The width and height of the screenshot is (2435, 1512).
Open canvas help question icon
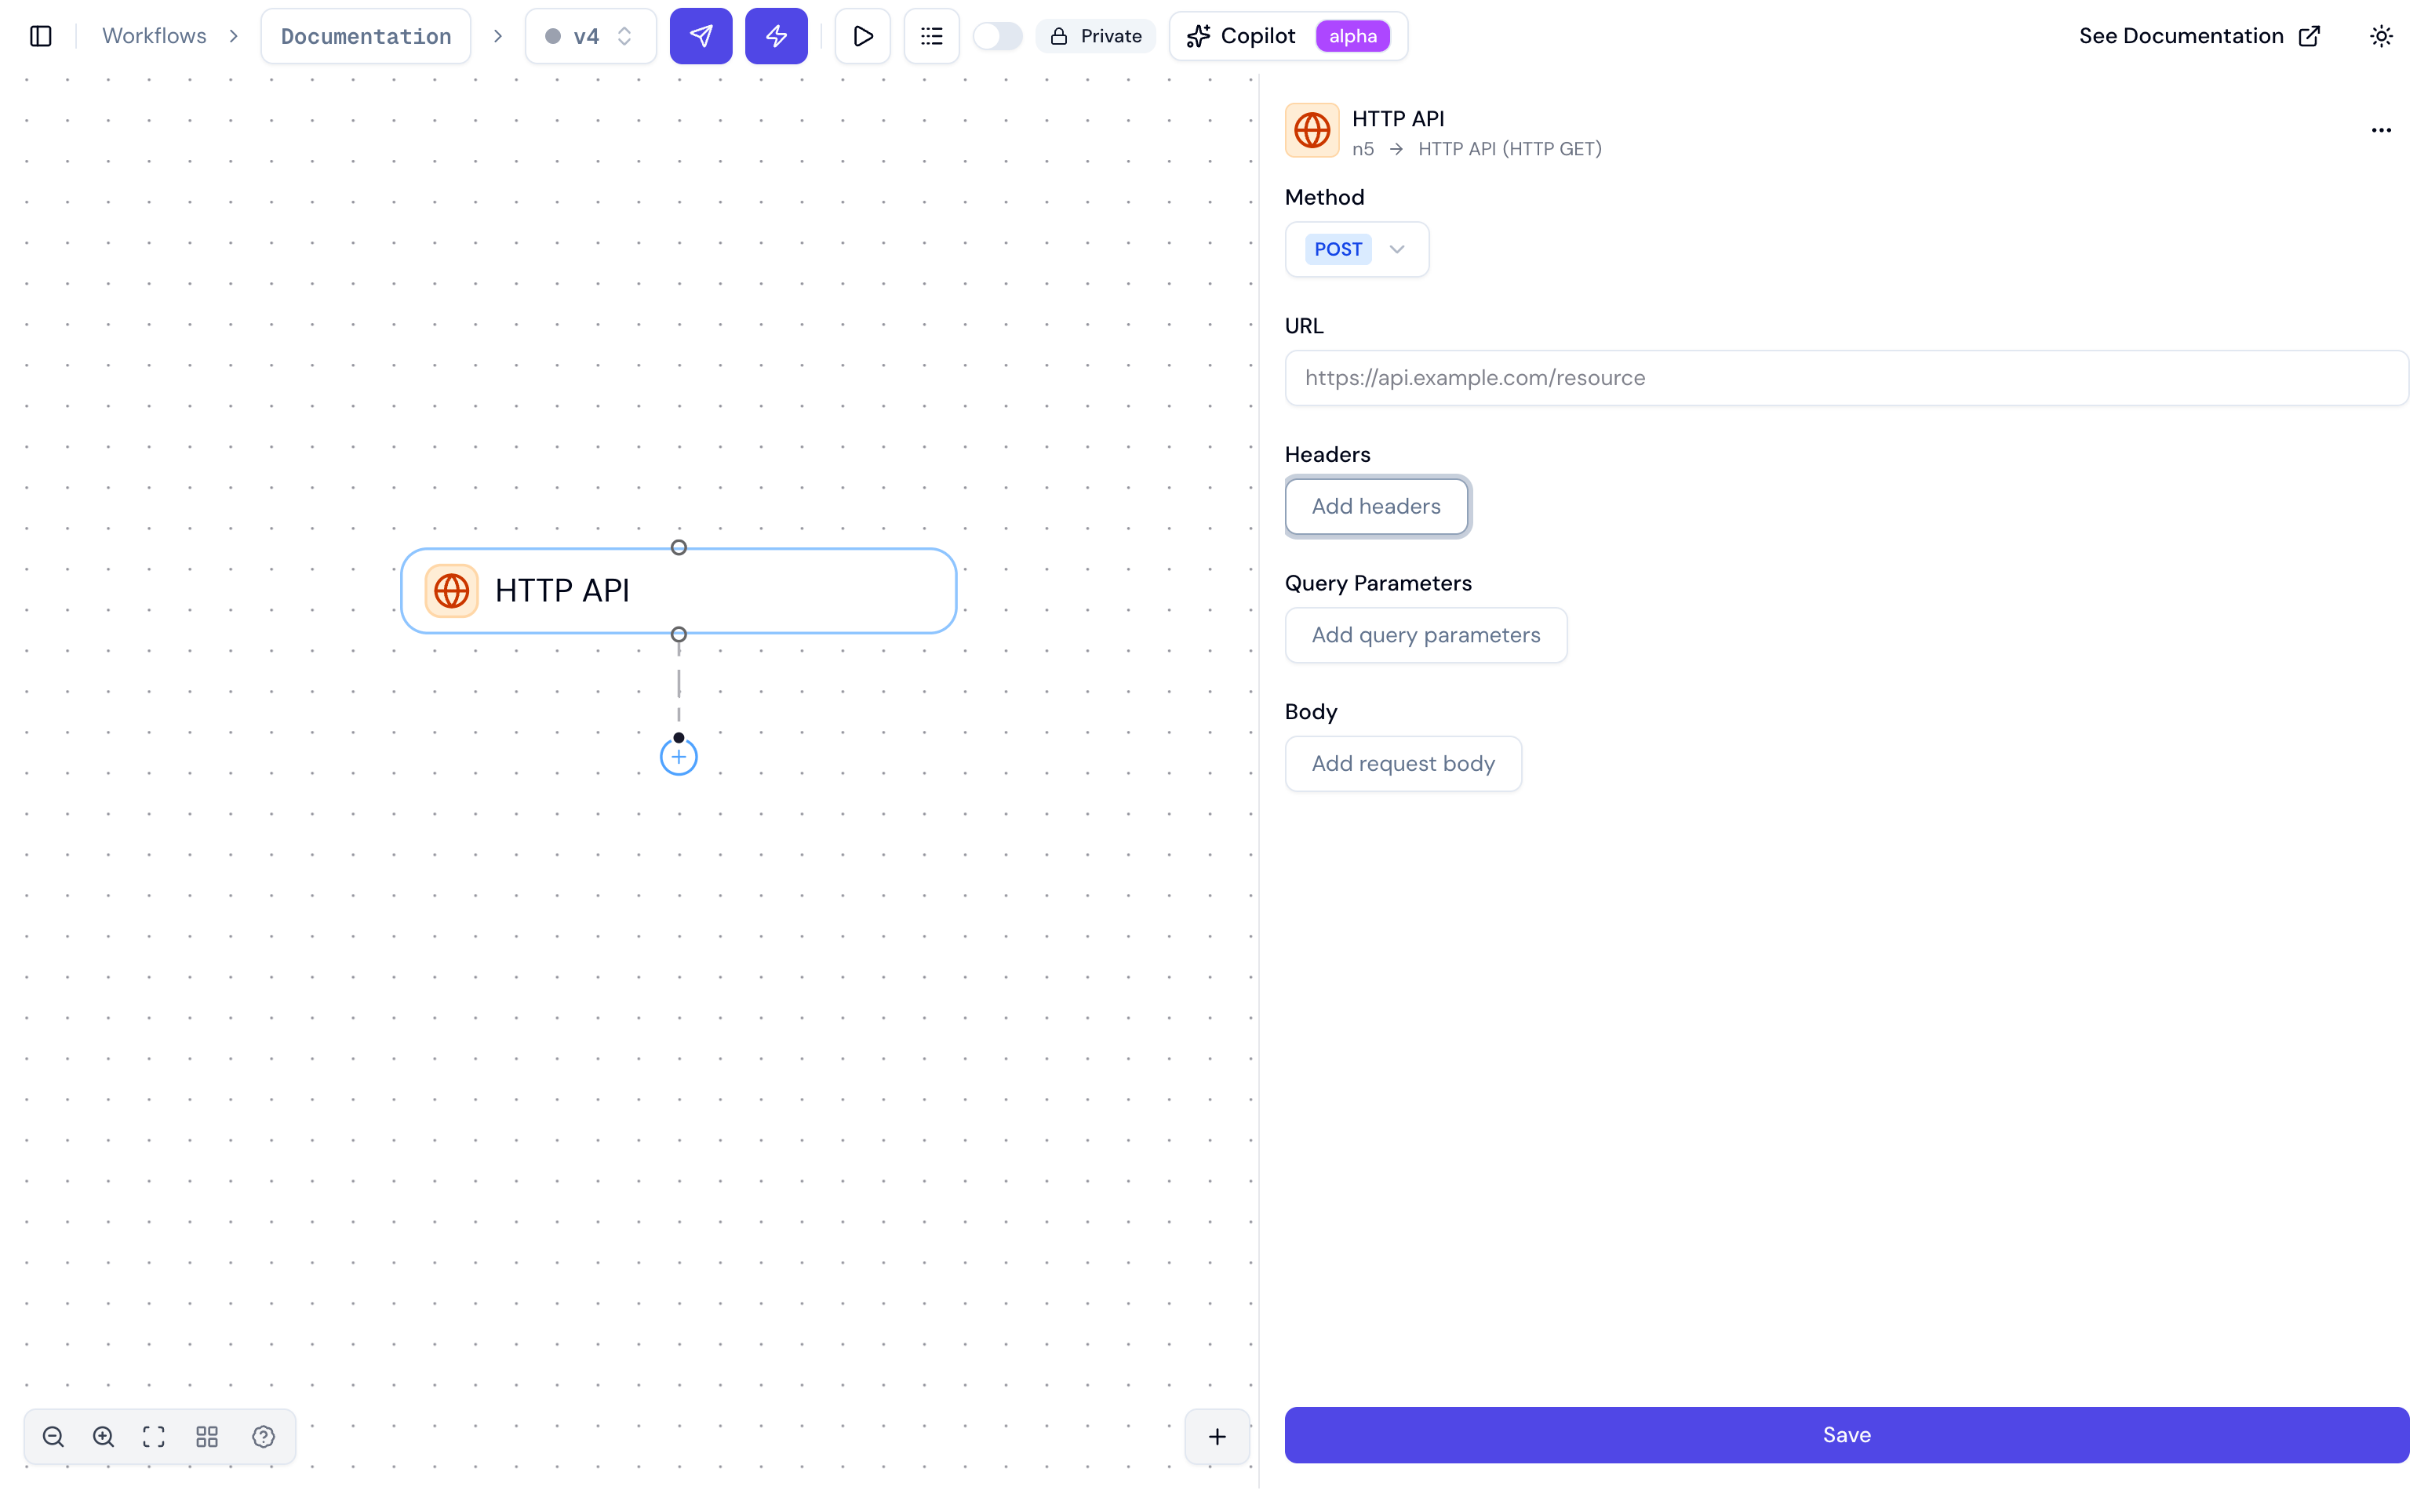[263, 1437]
